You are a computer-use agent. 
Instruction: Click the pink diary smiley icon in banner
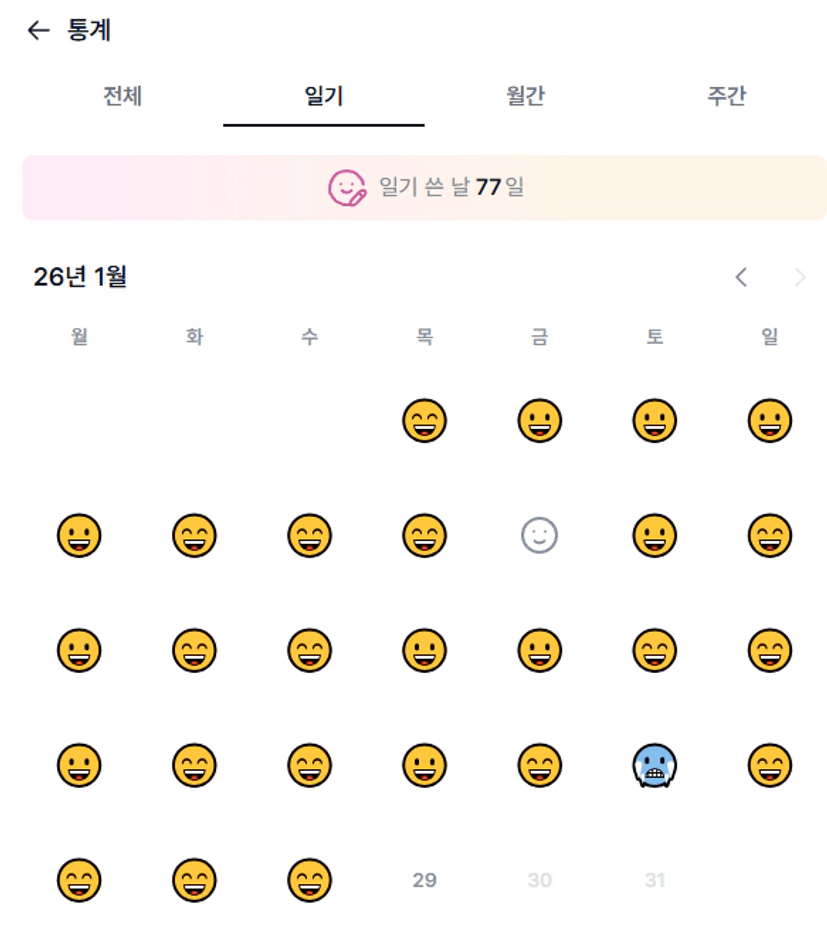tap(347, 187)
